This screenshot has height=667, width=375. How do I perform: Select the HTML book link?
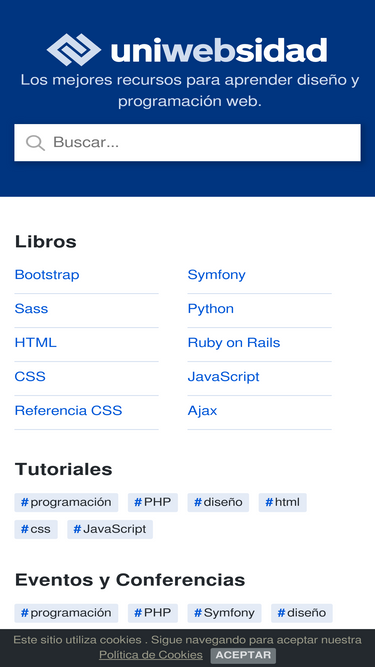pos(35,342)
